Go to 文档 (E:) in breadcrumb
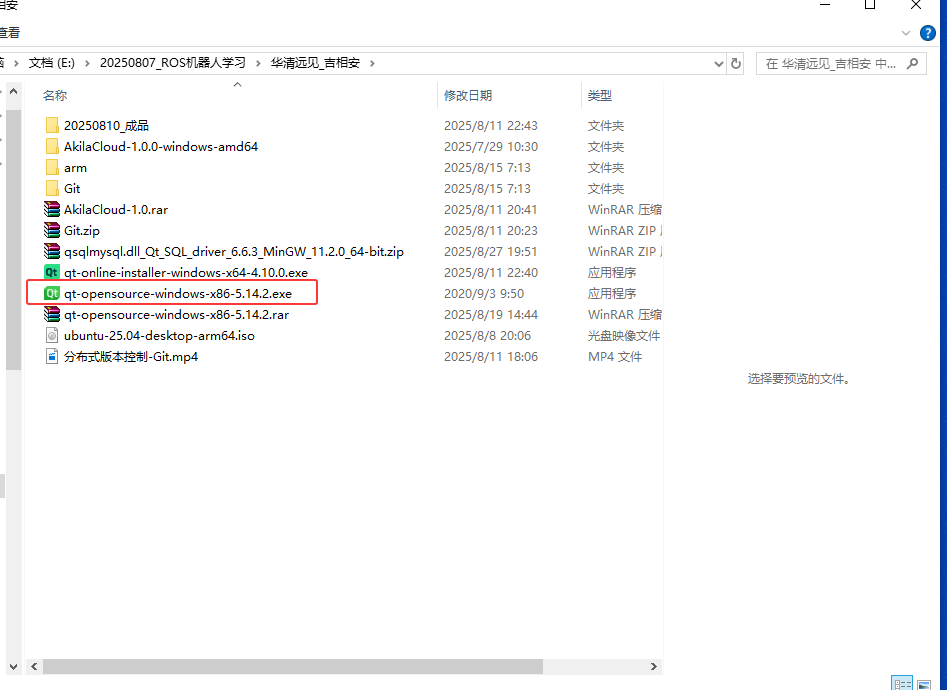The image size is (947, 690). click(52, 63)
